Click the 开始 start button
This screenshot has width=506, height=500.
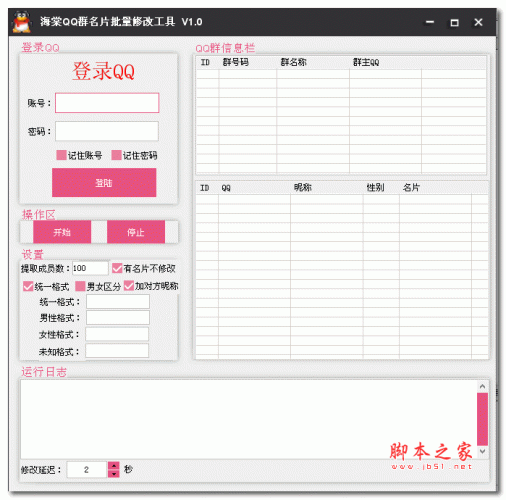point(62,232)
